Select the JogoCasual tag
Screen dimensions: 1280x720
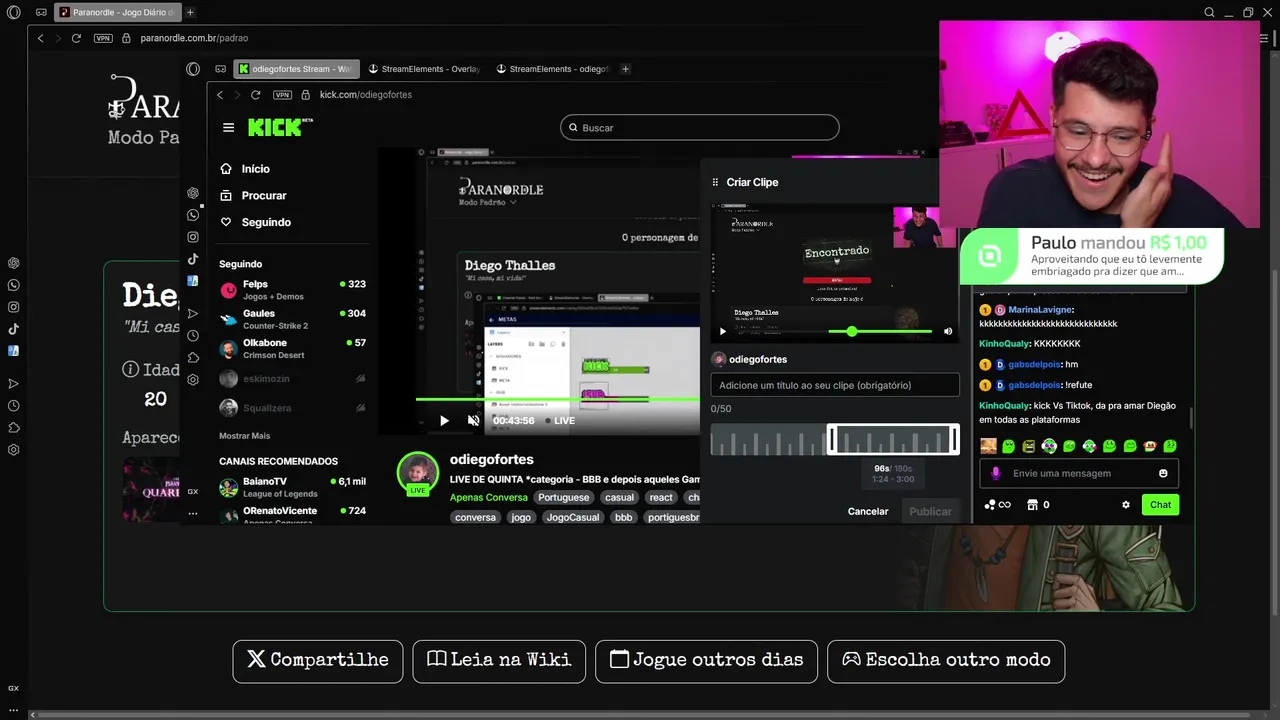click(572, 517)
